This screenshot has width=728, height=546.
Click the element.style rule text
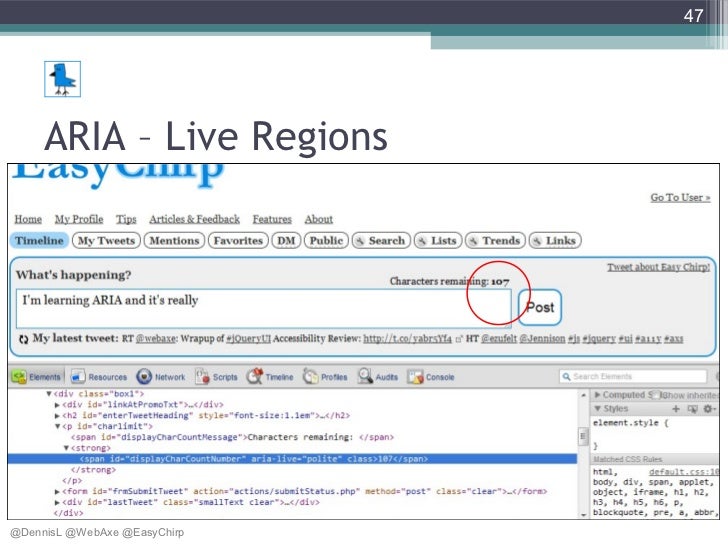630,423
